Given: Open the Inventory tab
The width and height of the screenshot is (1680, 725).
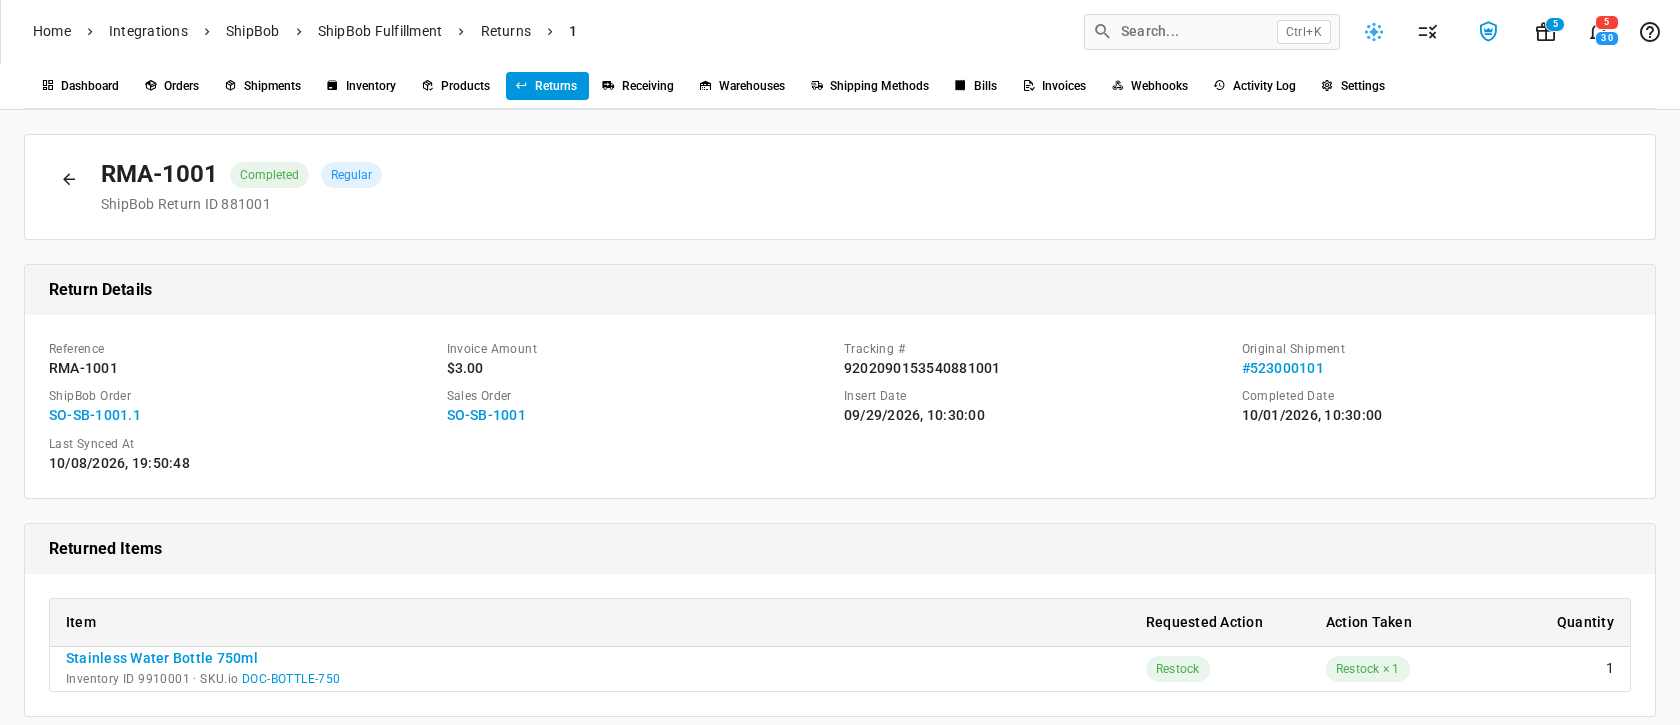Looking at the screenshot, I should 361,86.
